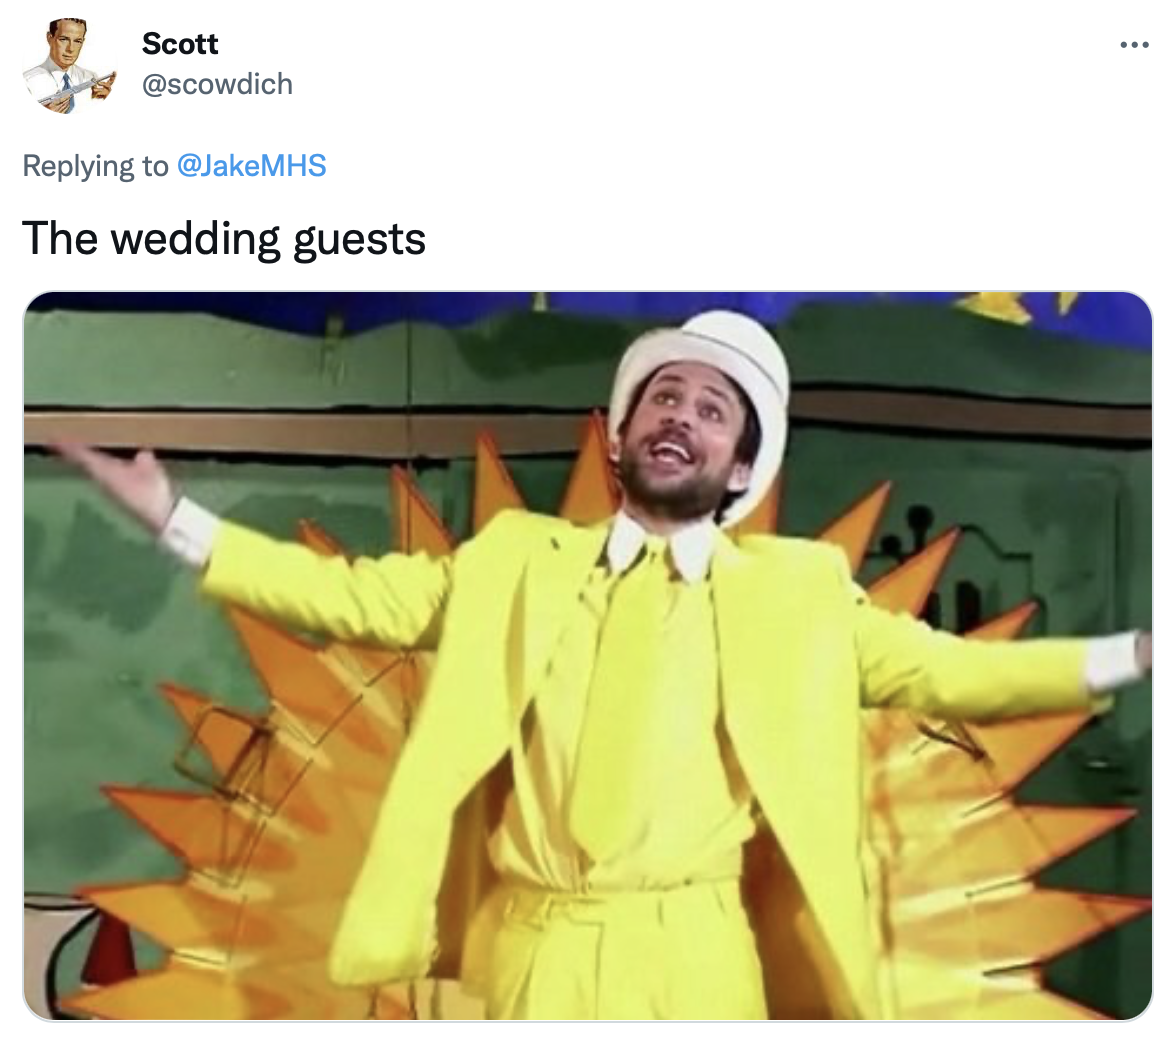Open the attached yellow suit image
This screenshot has width=1168, height=1050.
click(588, 655)
